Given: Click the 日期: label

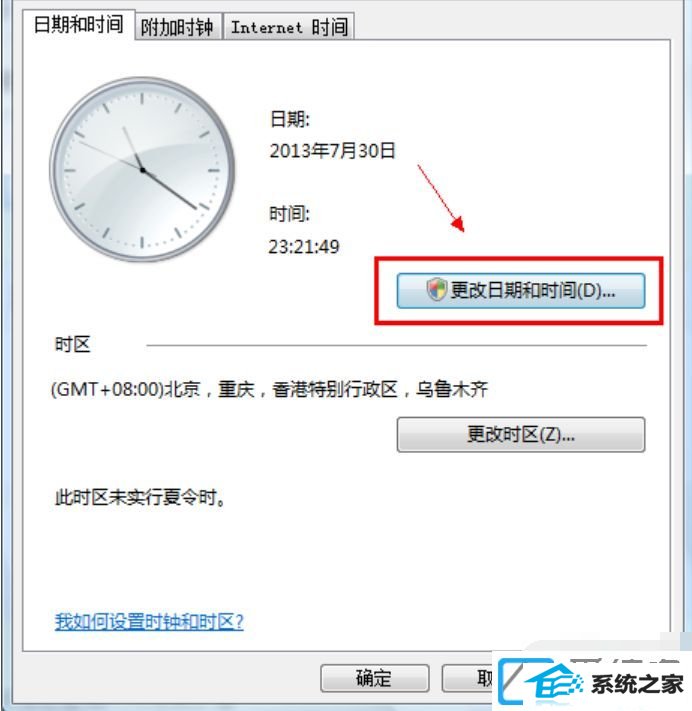Looking at the screenshot, I should pyautogui.click(x=289, y=119).
